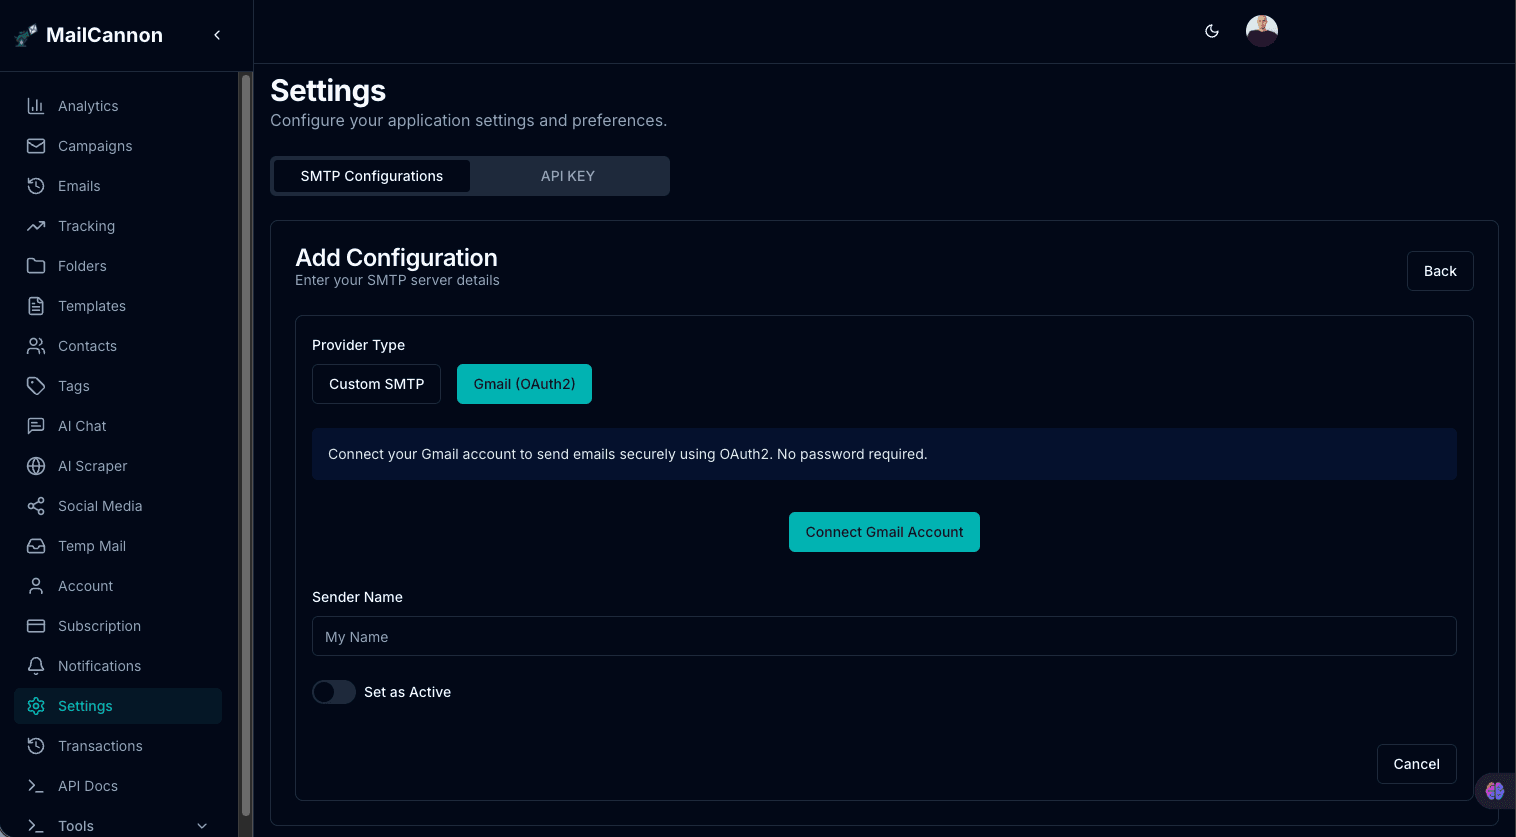Click the MailCannon brand name
This screenshot has width=1516, height=837.
104,35
